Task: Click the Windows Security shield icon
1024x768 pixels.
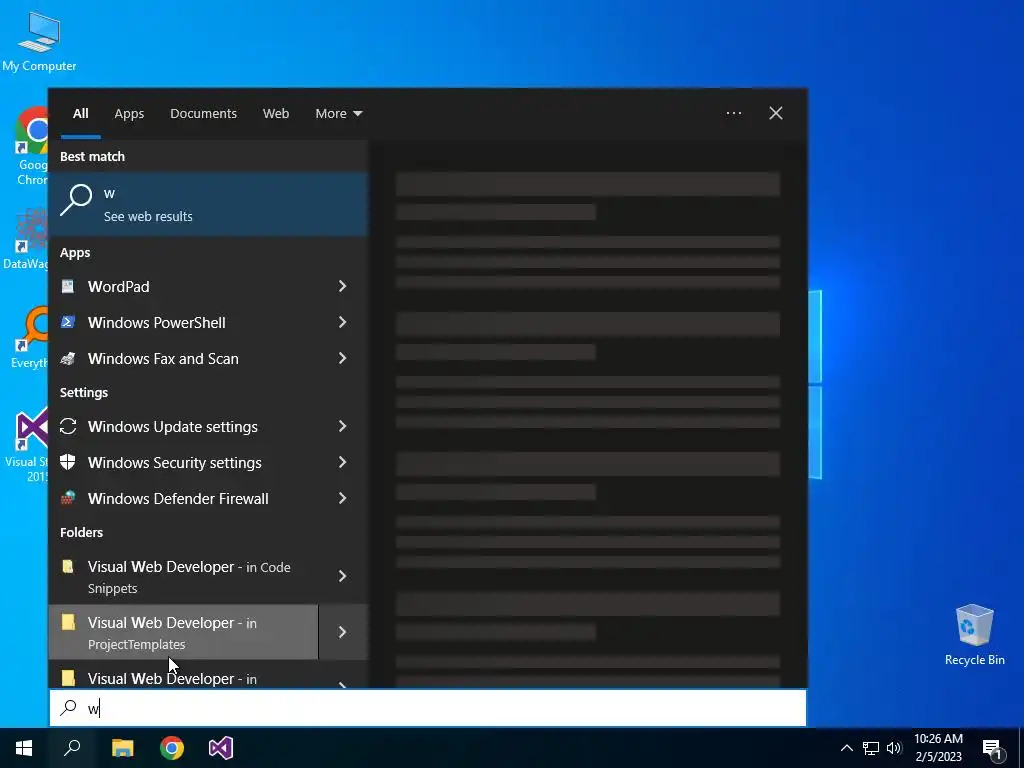Action: [x=68, y=462]
